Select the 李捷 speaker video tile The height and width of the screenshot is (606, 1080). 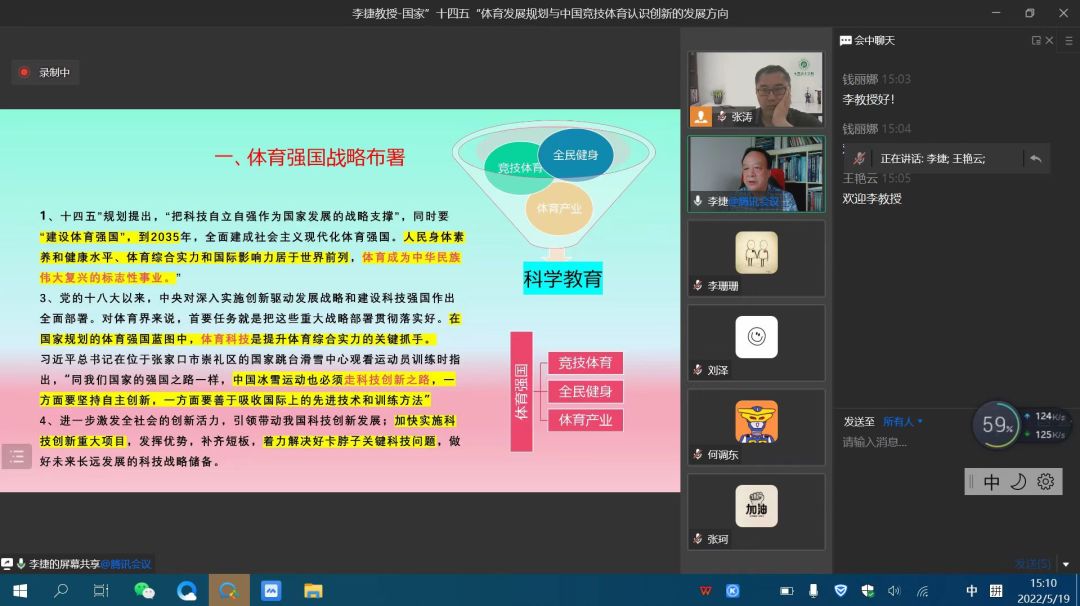pos(756,173)
